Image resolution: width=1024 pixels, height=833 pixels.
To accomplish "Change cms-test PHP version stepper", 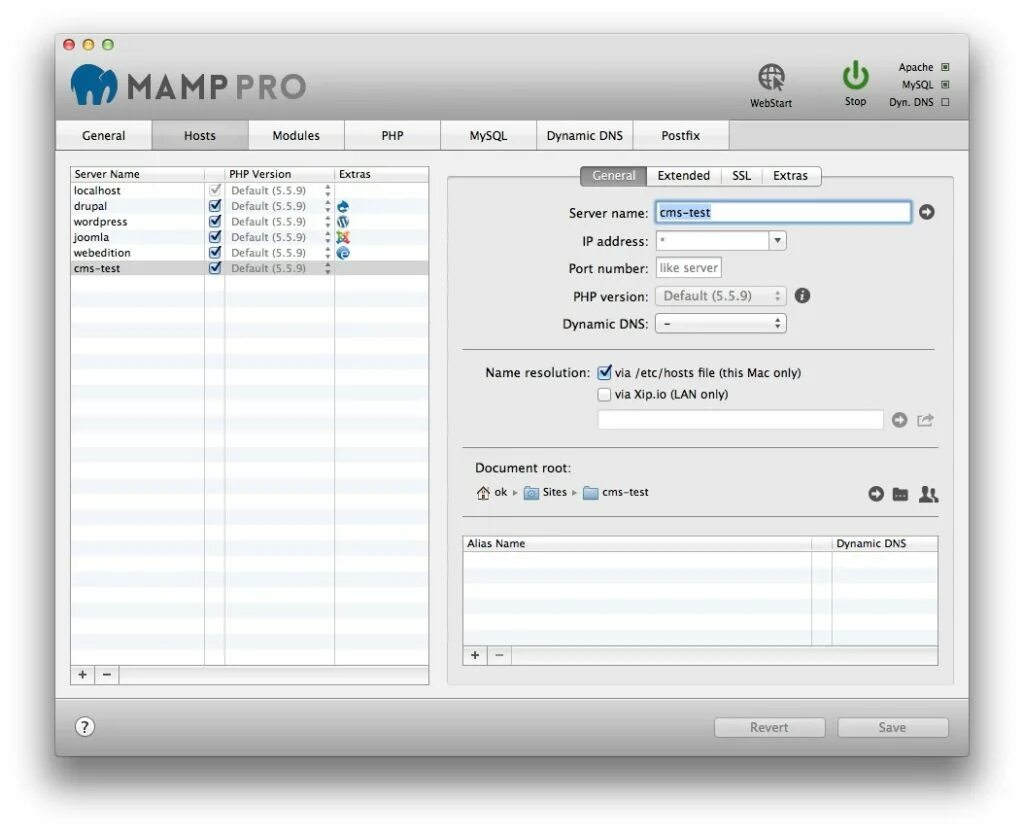I will tap(328, 268).
